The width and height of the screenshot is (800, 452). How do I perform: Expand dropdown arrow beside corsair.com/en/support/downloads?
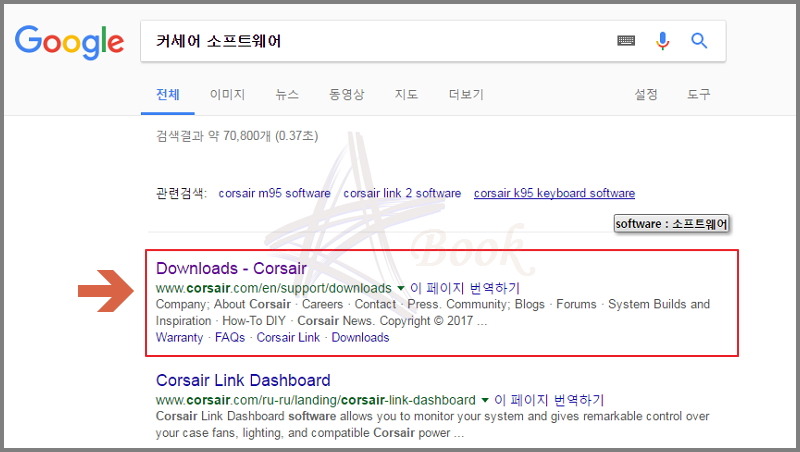(401, 289)
